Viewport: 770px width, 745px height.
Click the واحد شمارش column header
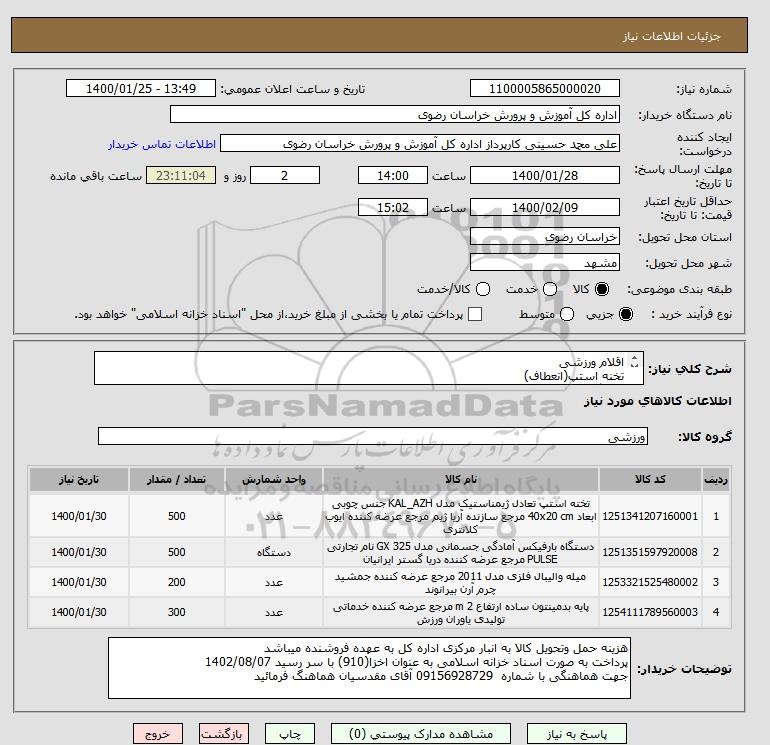(x=274, y=479)
